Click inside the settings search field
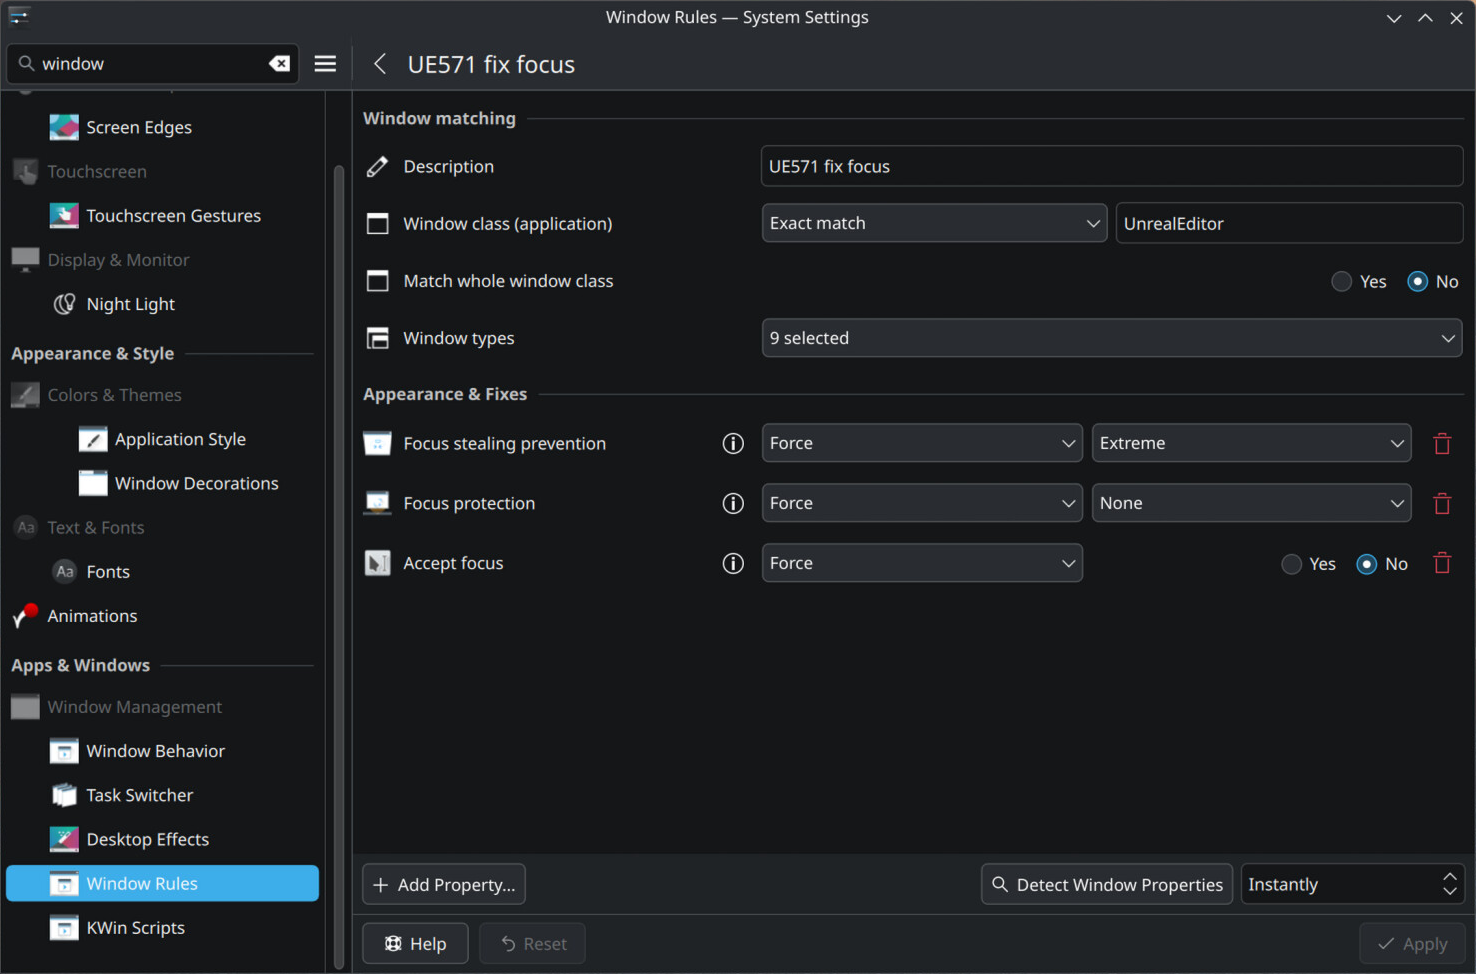 coord(150,63)
